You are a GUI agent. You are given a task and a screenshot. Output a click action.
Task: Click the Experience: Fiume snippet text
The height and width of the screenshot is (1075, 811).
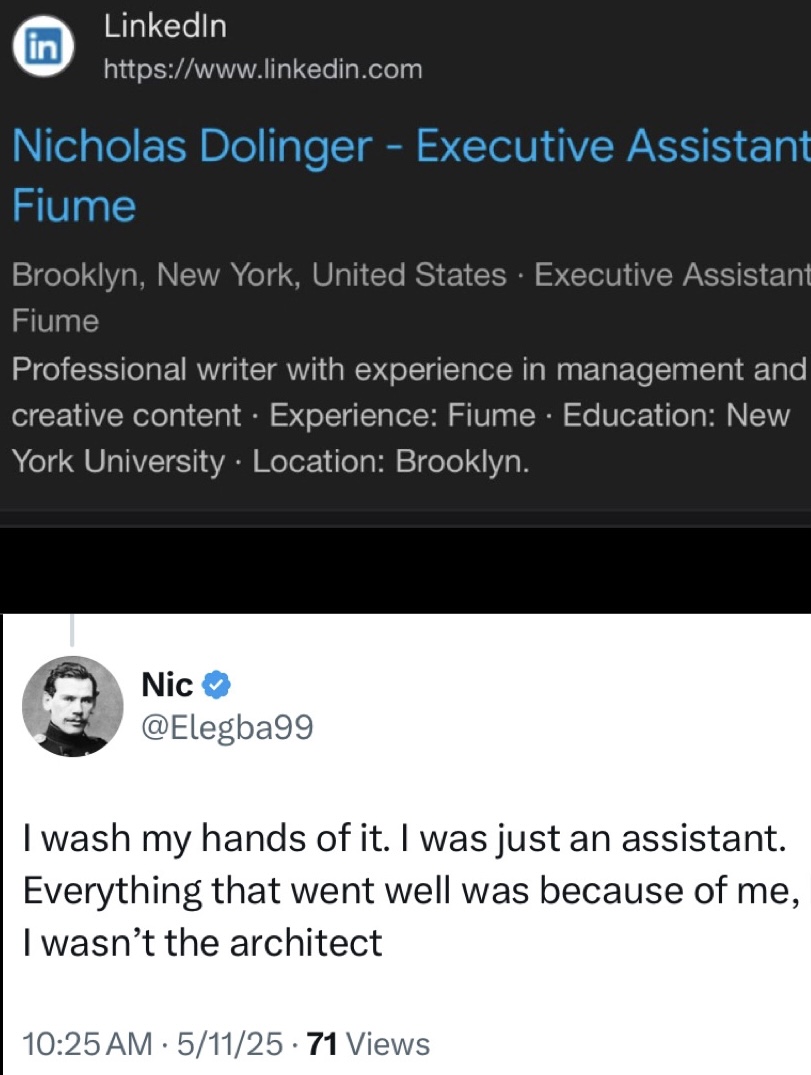(x=402, y=415)
